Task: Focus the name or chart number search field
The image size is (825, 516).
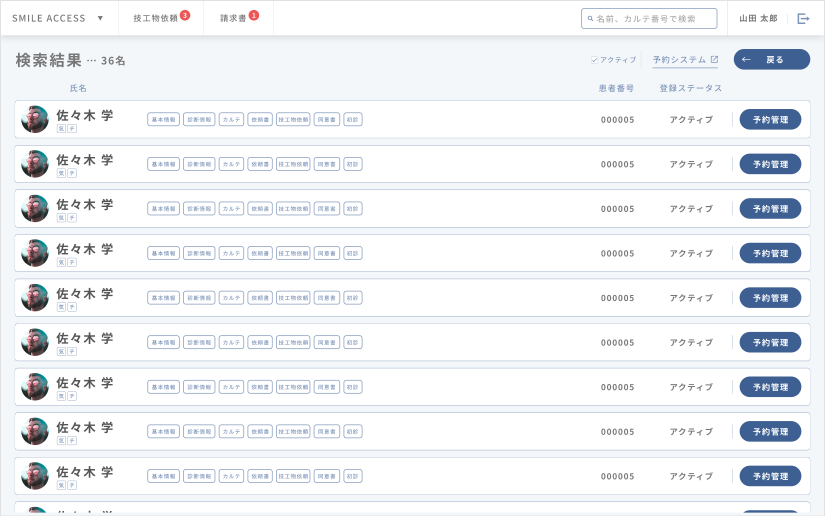Action: click(654, 18)
